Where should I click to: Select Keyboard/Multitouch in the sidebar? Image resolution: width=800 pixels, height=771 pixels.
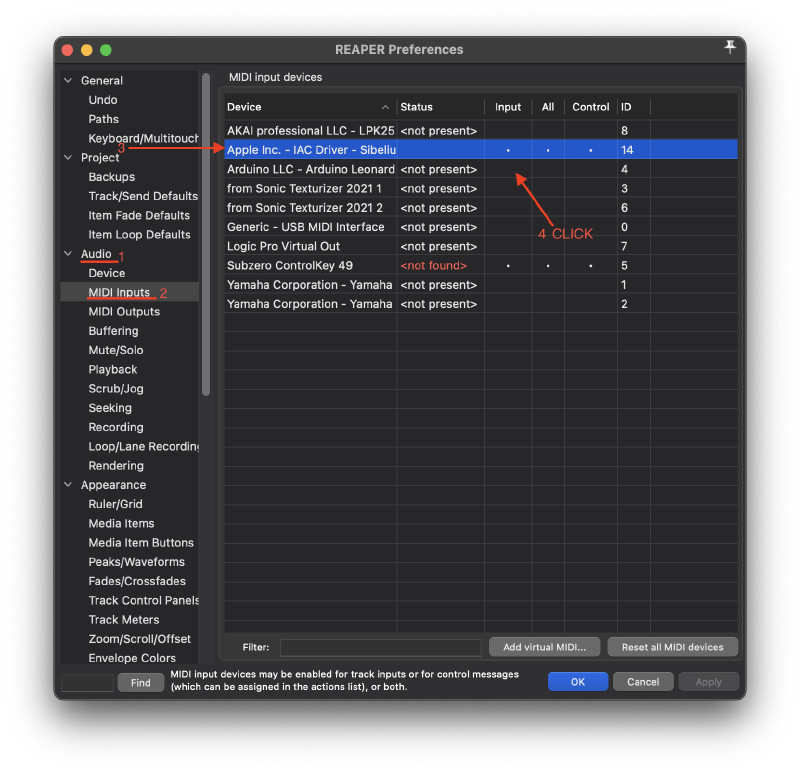[x=143, y=138]
